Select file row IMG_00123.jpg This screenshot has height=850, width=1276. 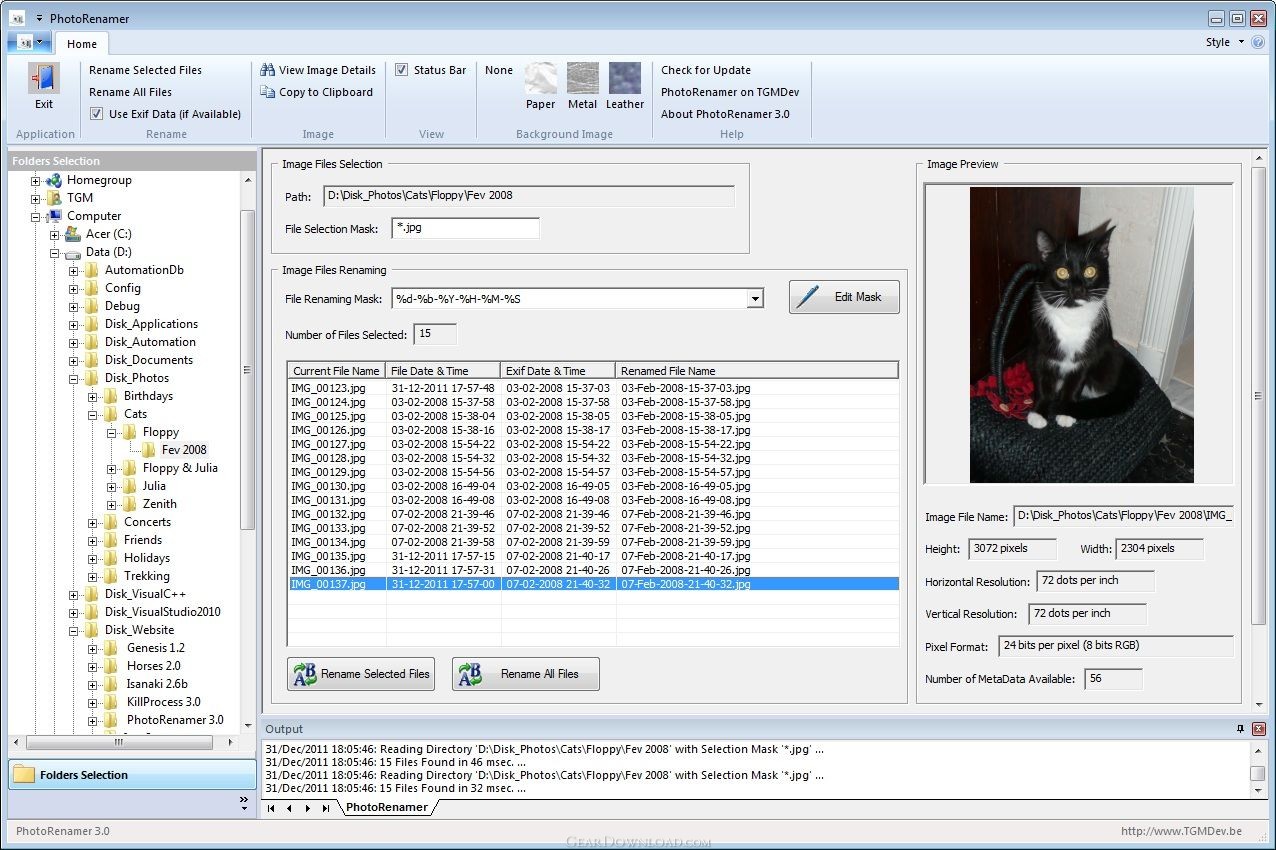593,388
